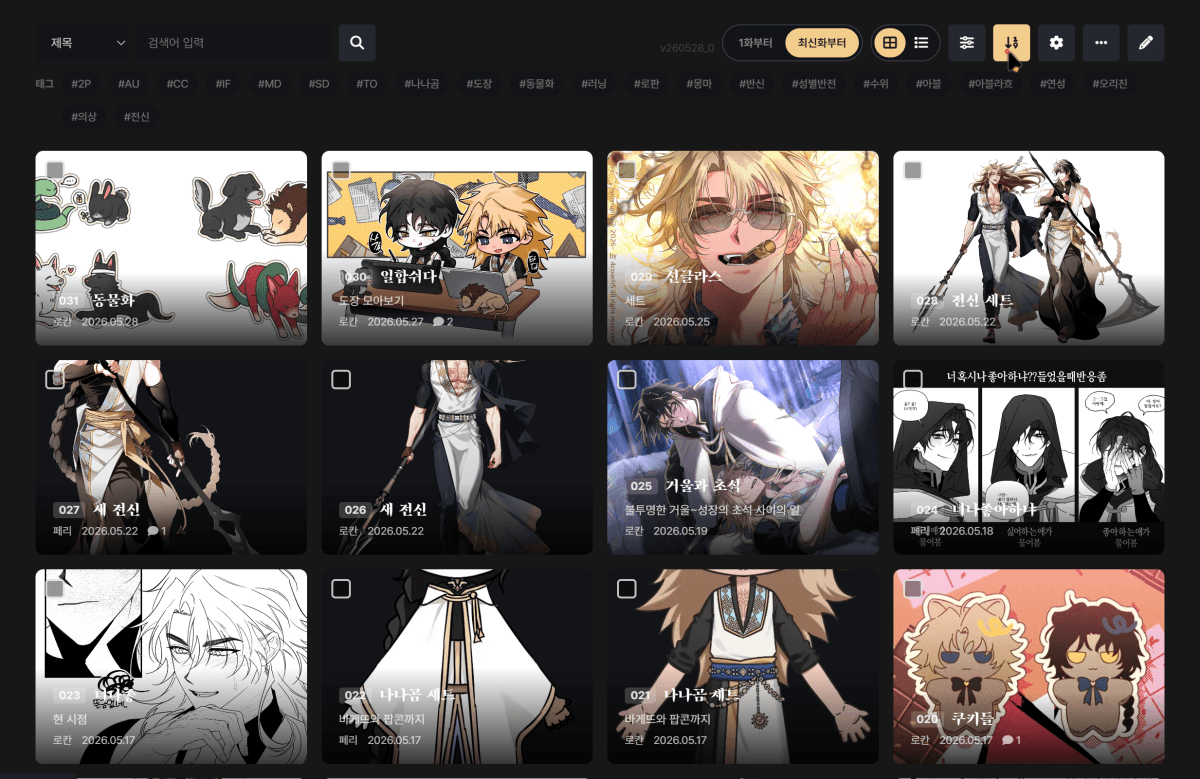The height and width of the screenshot is (779, 1200).
Task: Filter by #나나곰 tag
Action: click(x=421, y=84)
